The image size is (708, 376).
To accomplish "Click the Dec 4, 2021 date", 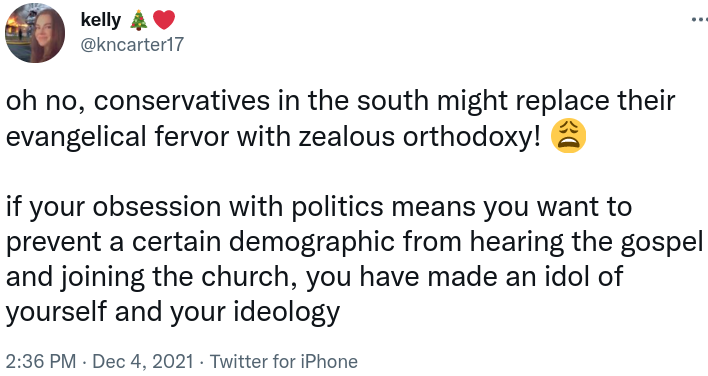I will point(143,362).
